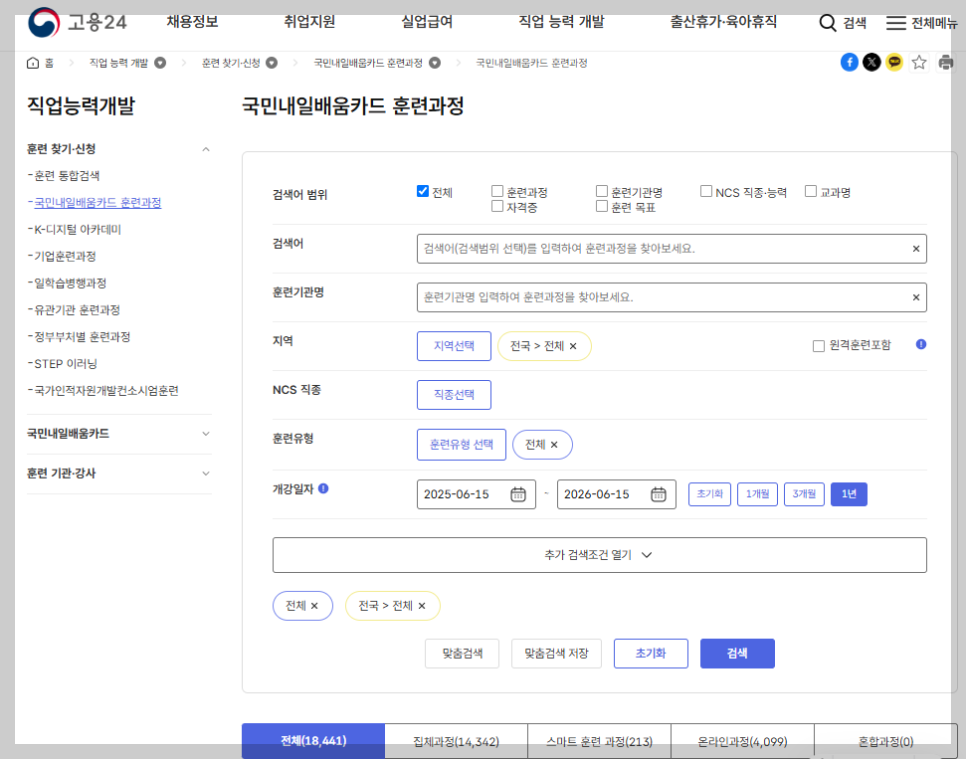
Task: Check the 교과명 checkbox
Action: (811, 191)
